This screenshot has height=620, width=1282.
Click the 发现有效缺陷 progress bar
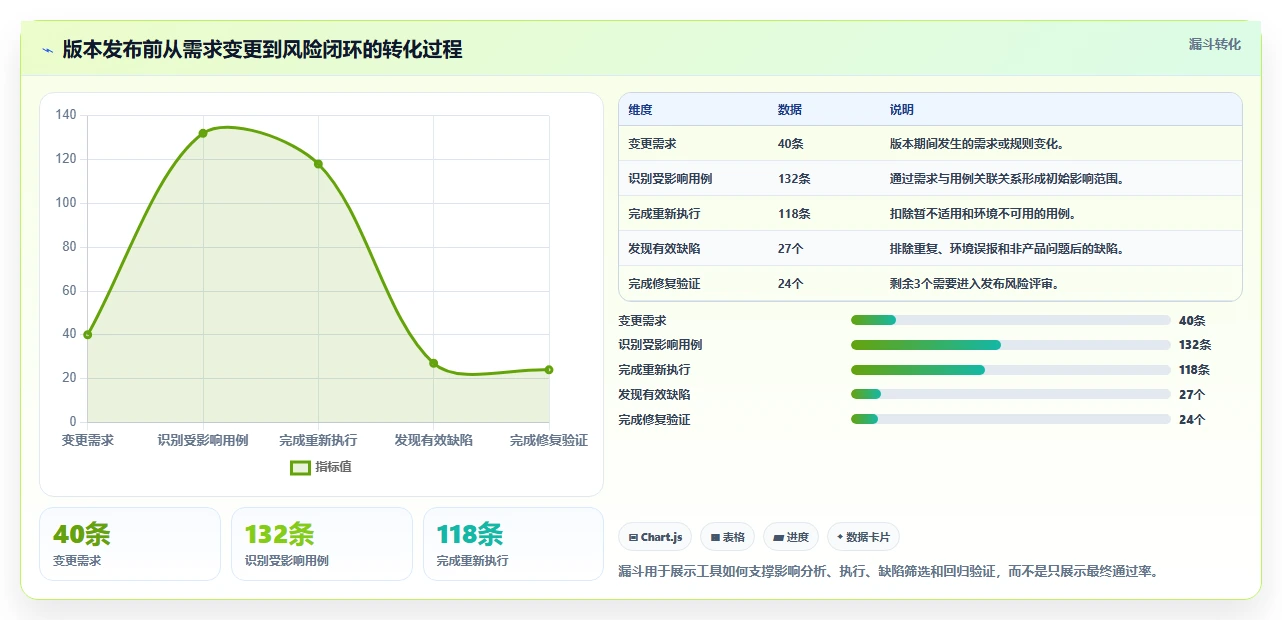click(x=1010, y=395)
